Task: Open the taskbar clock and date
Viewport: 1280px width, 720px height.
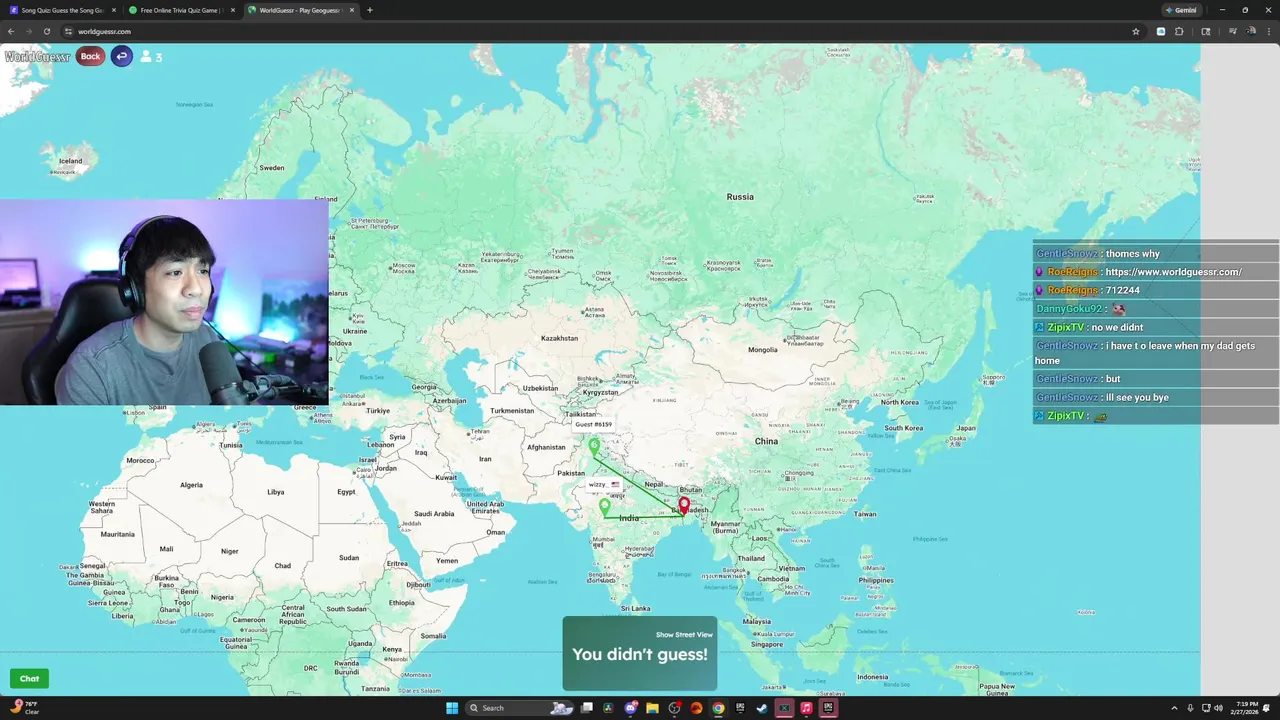Action: click(1245, 708)
